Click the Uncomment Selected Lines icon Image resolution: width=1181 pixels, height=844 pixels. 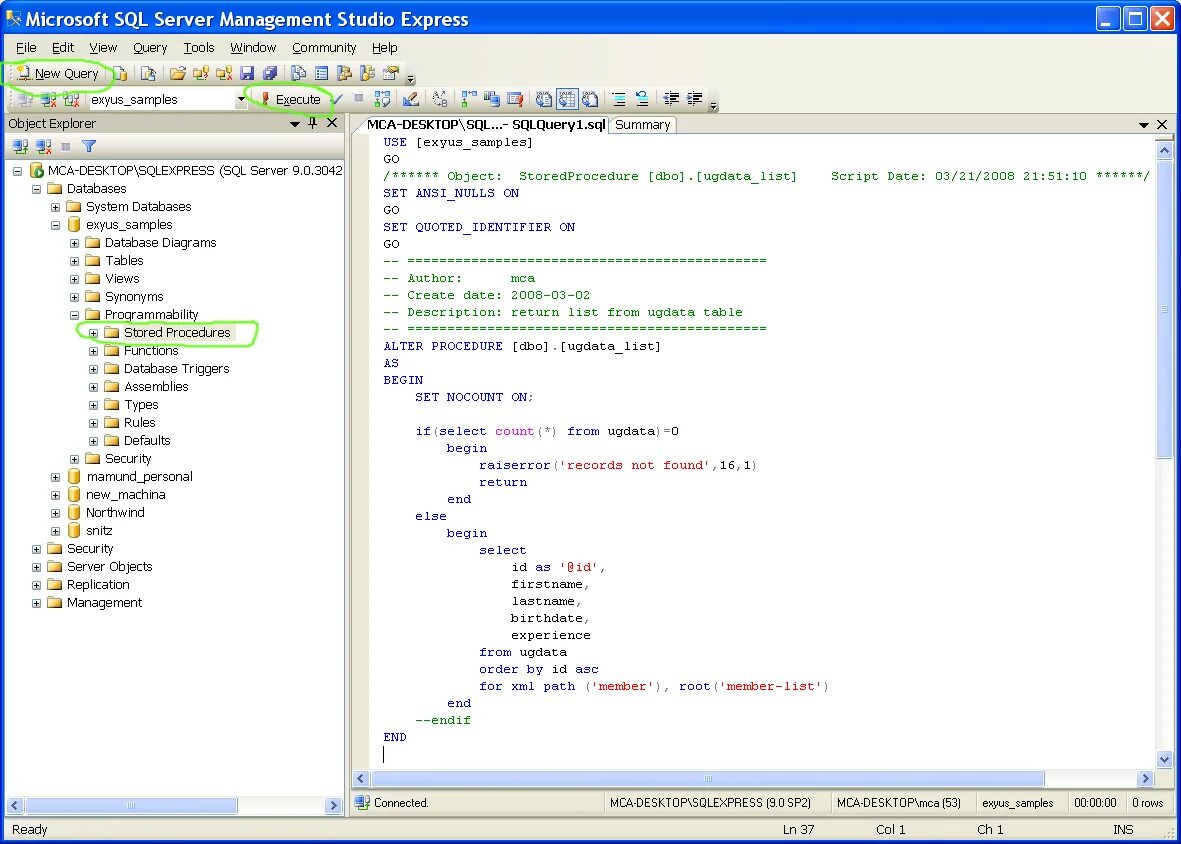[x=642, y=99]
